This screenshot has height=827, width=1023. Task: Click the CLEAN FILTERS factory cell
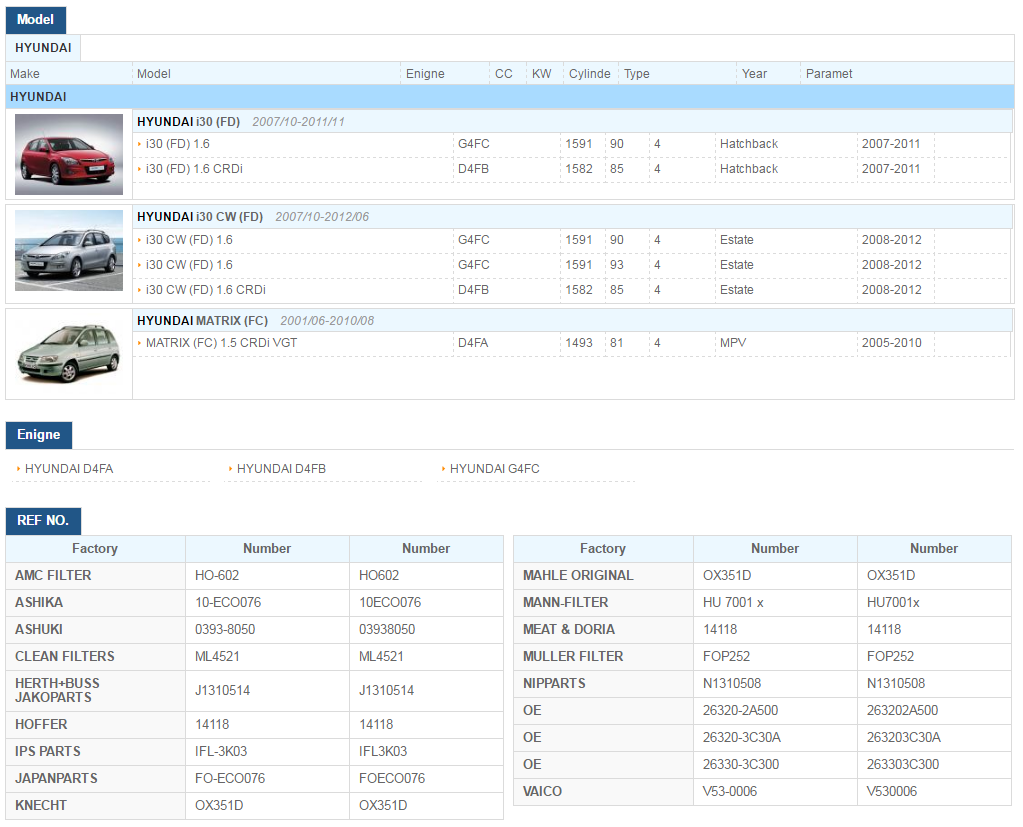(x=96, y=657)
